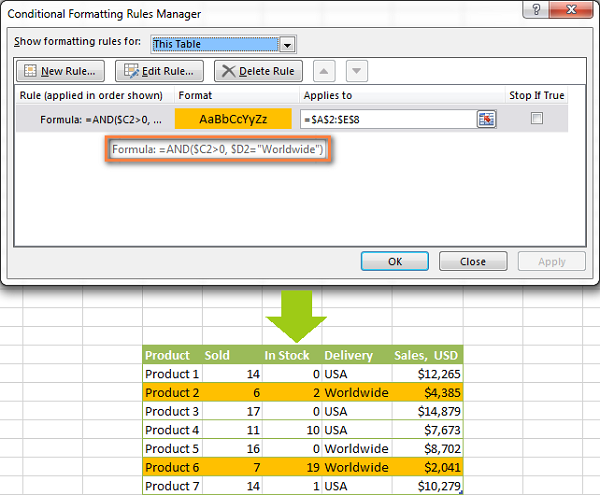Select the highlighted Product 2 cell
Screen dimensions: 600x495
(170, 393)
